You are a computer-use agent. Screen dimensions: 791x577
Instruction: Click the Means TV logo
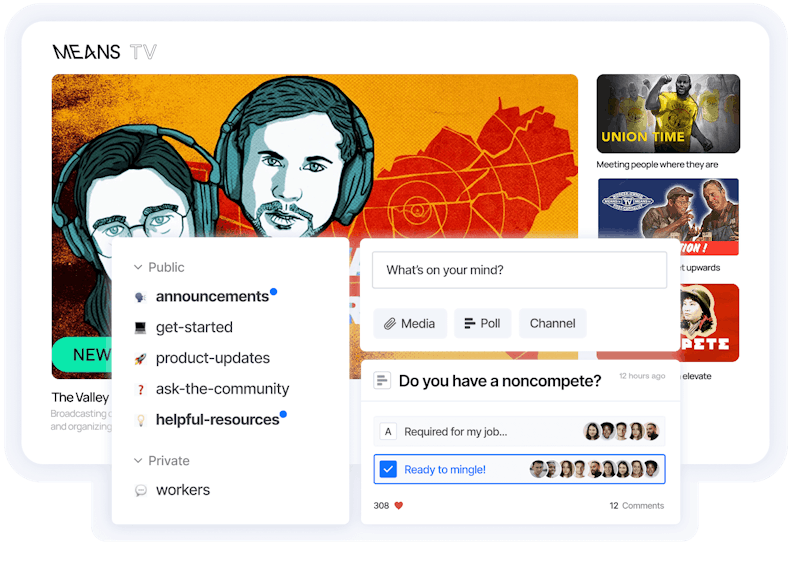coord(104,51)
